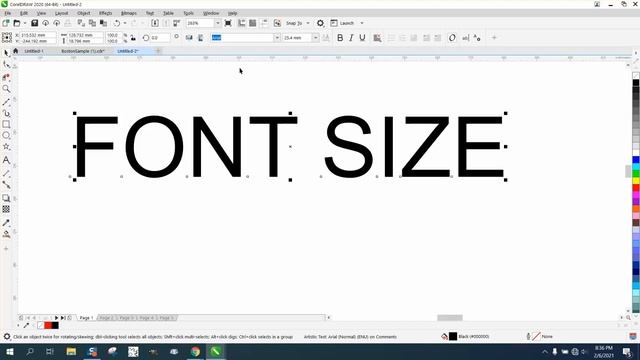
Task: Open the Options gear icon
Action: point(320,23)
